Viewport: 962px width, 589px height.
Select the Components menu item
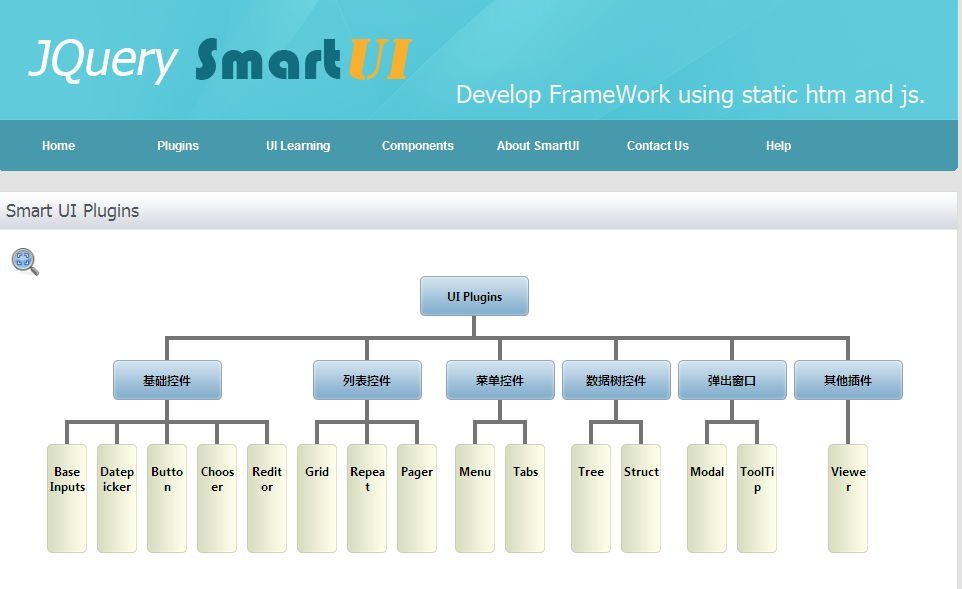[x=418, y=146]
